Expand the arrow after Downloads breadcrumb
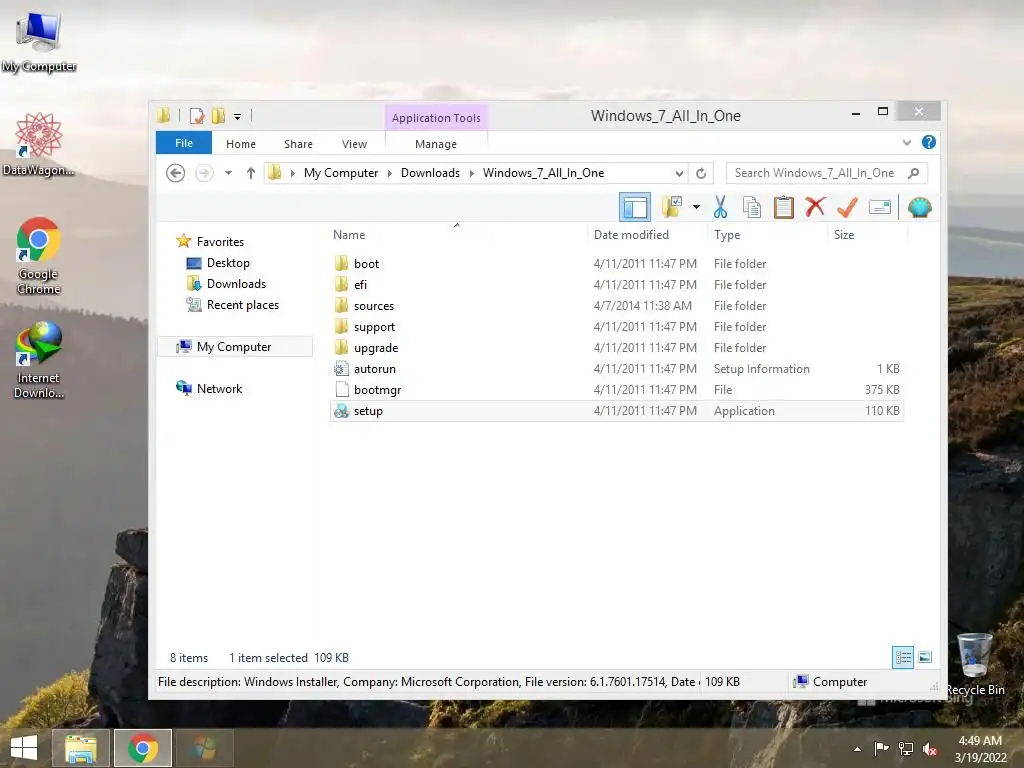Viewport: 1024px width, 768px height. 472,173
